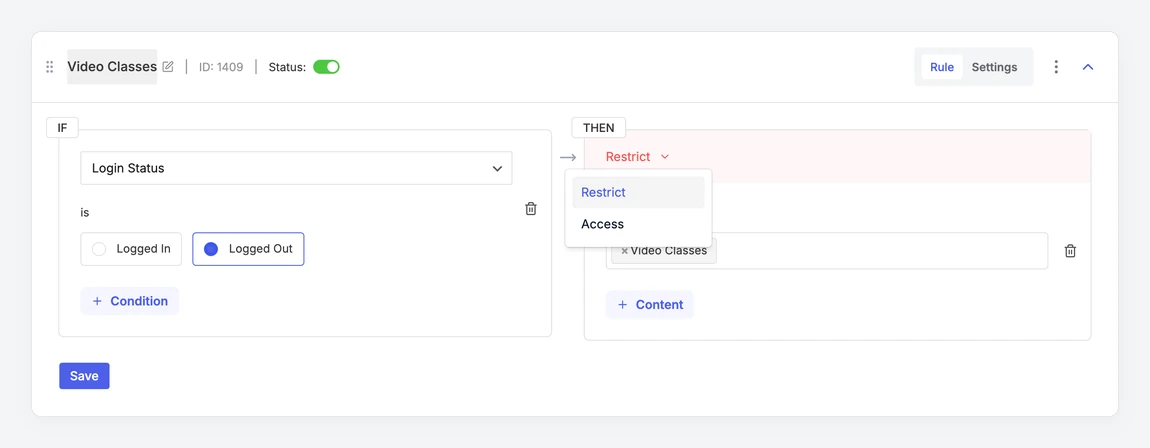Add new Content to the rule

[650, 304]
